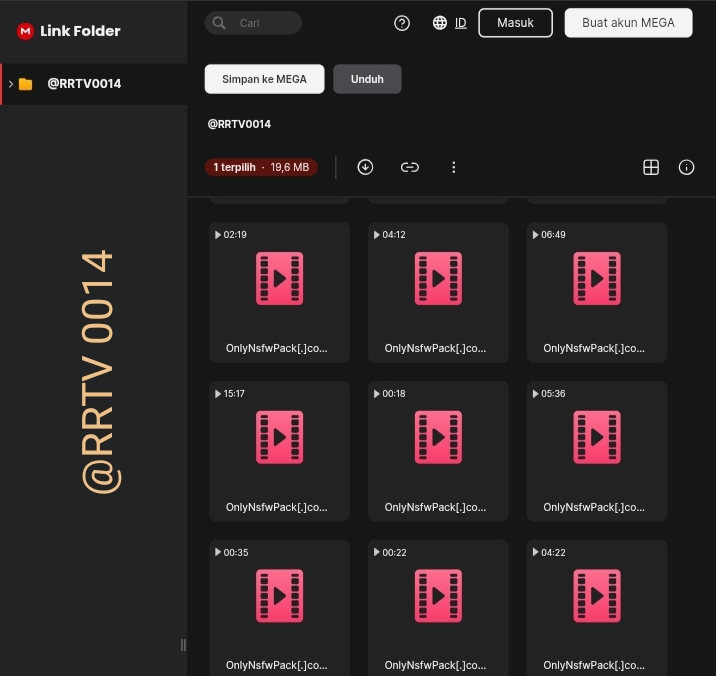Screen dimensions: 716x676
Task: Click the 15:17 duration label
Action: 234,394
